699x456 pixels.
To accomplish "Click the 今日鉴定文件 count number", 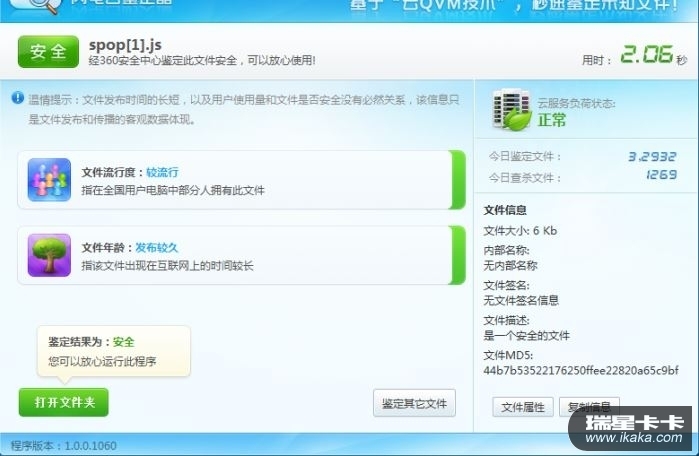I will point(652,156).
